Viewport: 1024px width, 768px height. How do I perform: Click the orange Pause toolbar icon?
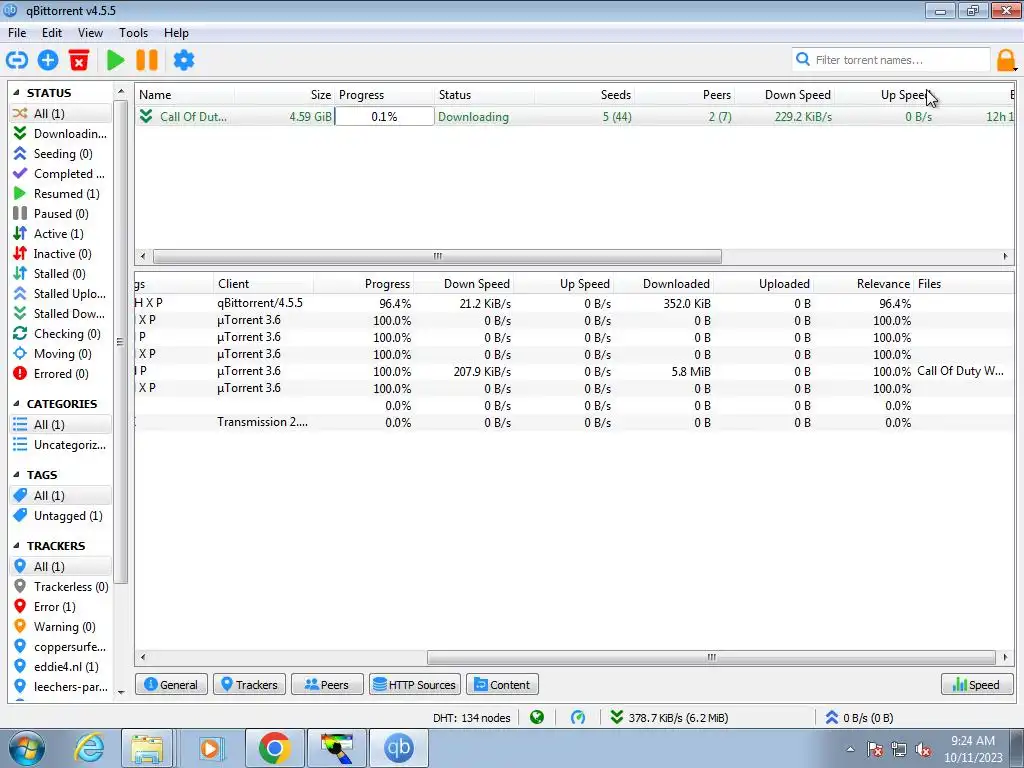pos(147,60)
